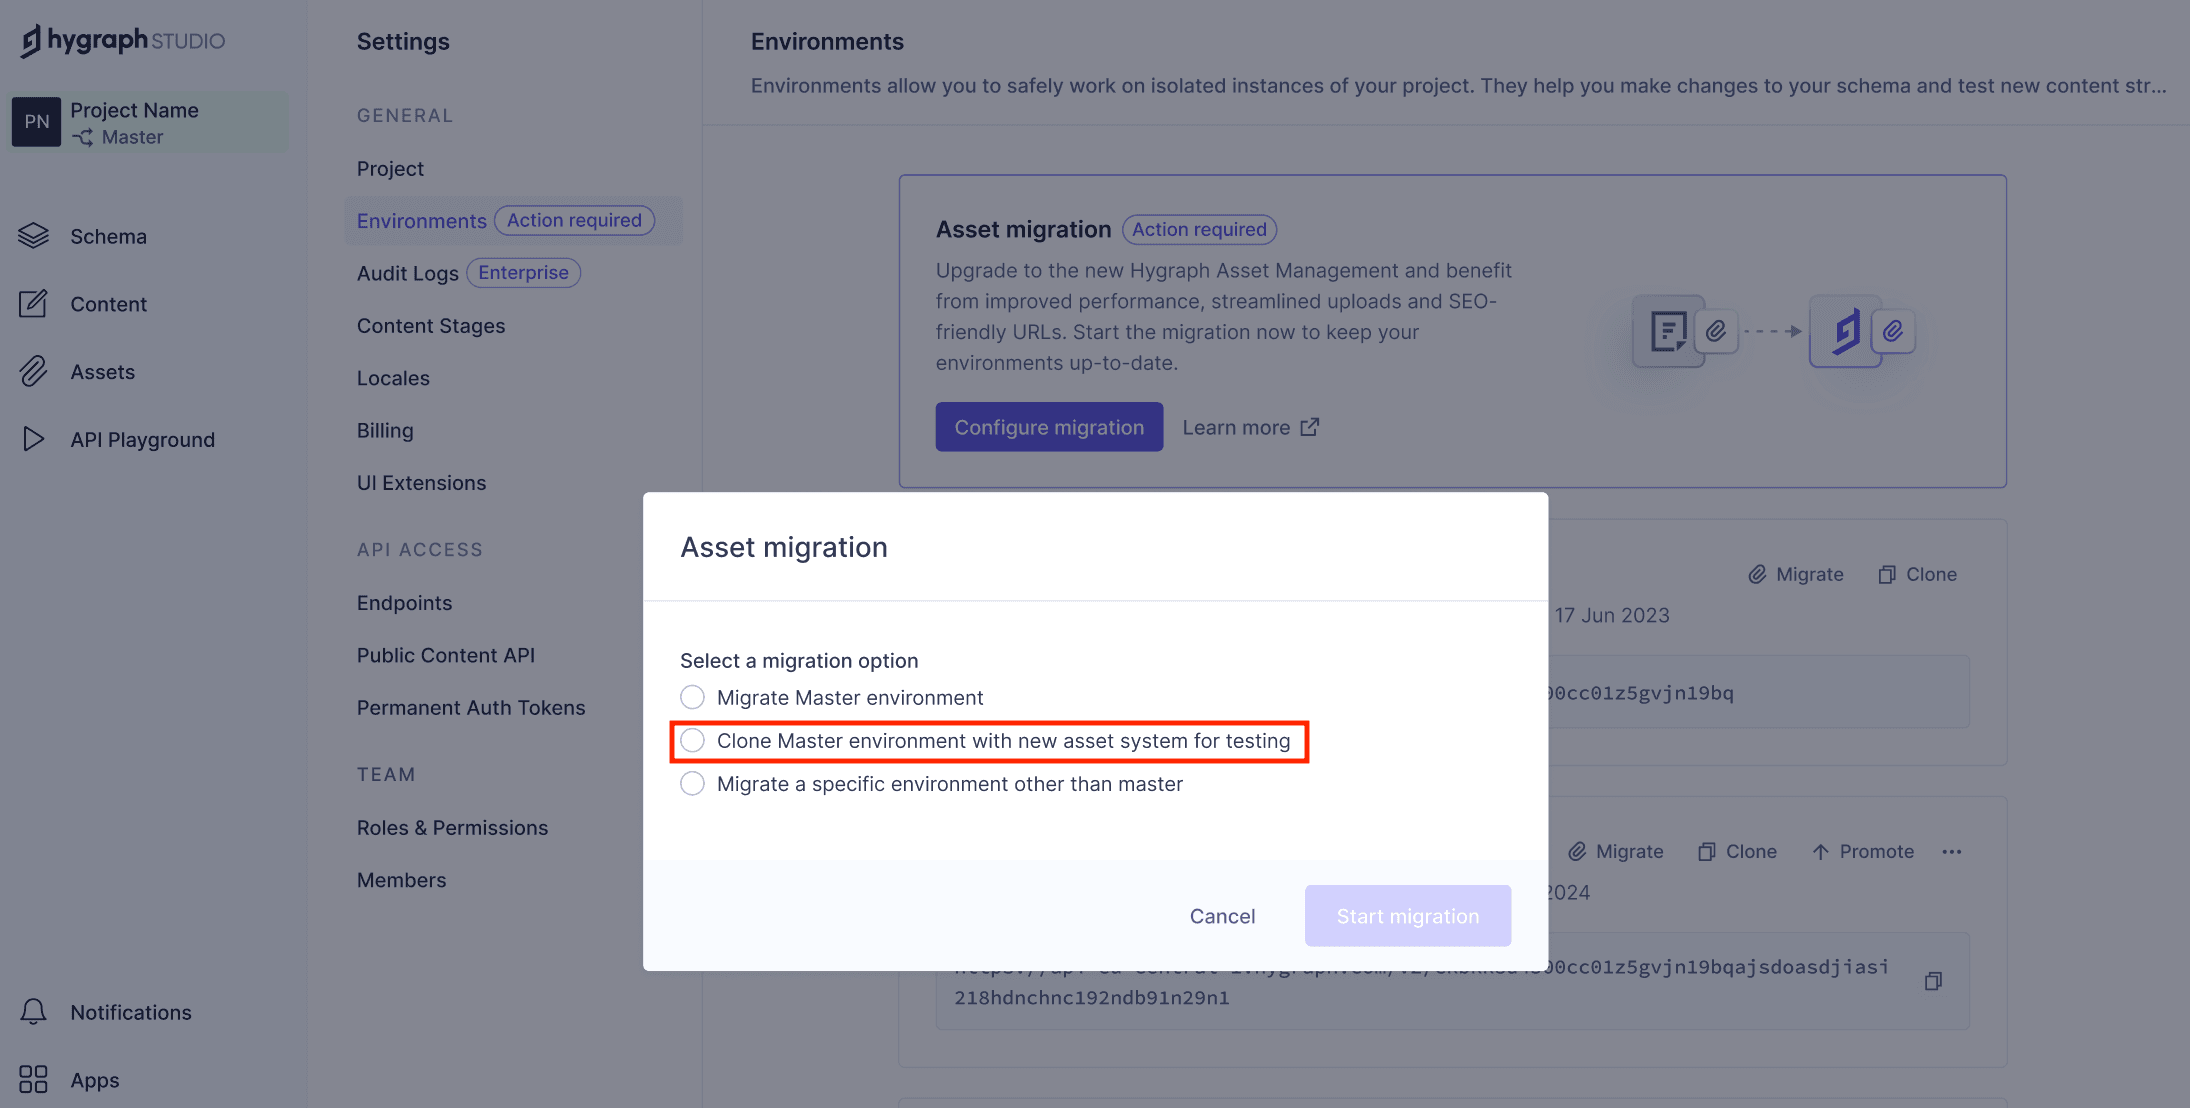Launch the API Playground
Viewport: 2190px width, 1108px height.
point(142,439)
